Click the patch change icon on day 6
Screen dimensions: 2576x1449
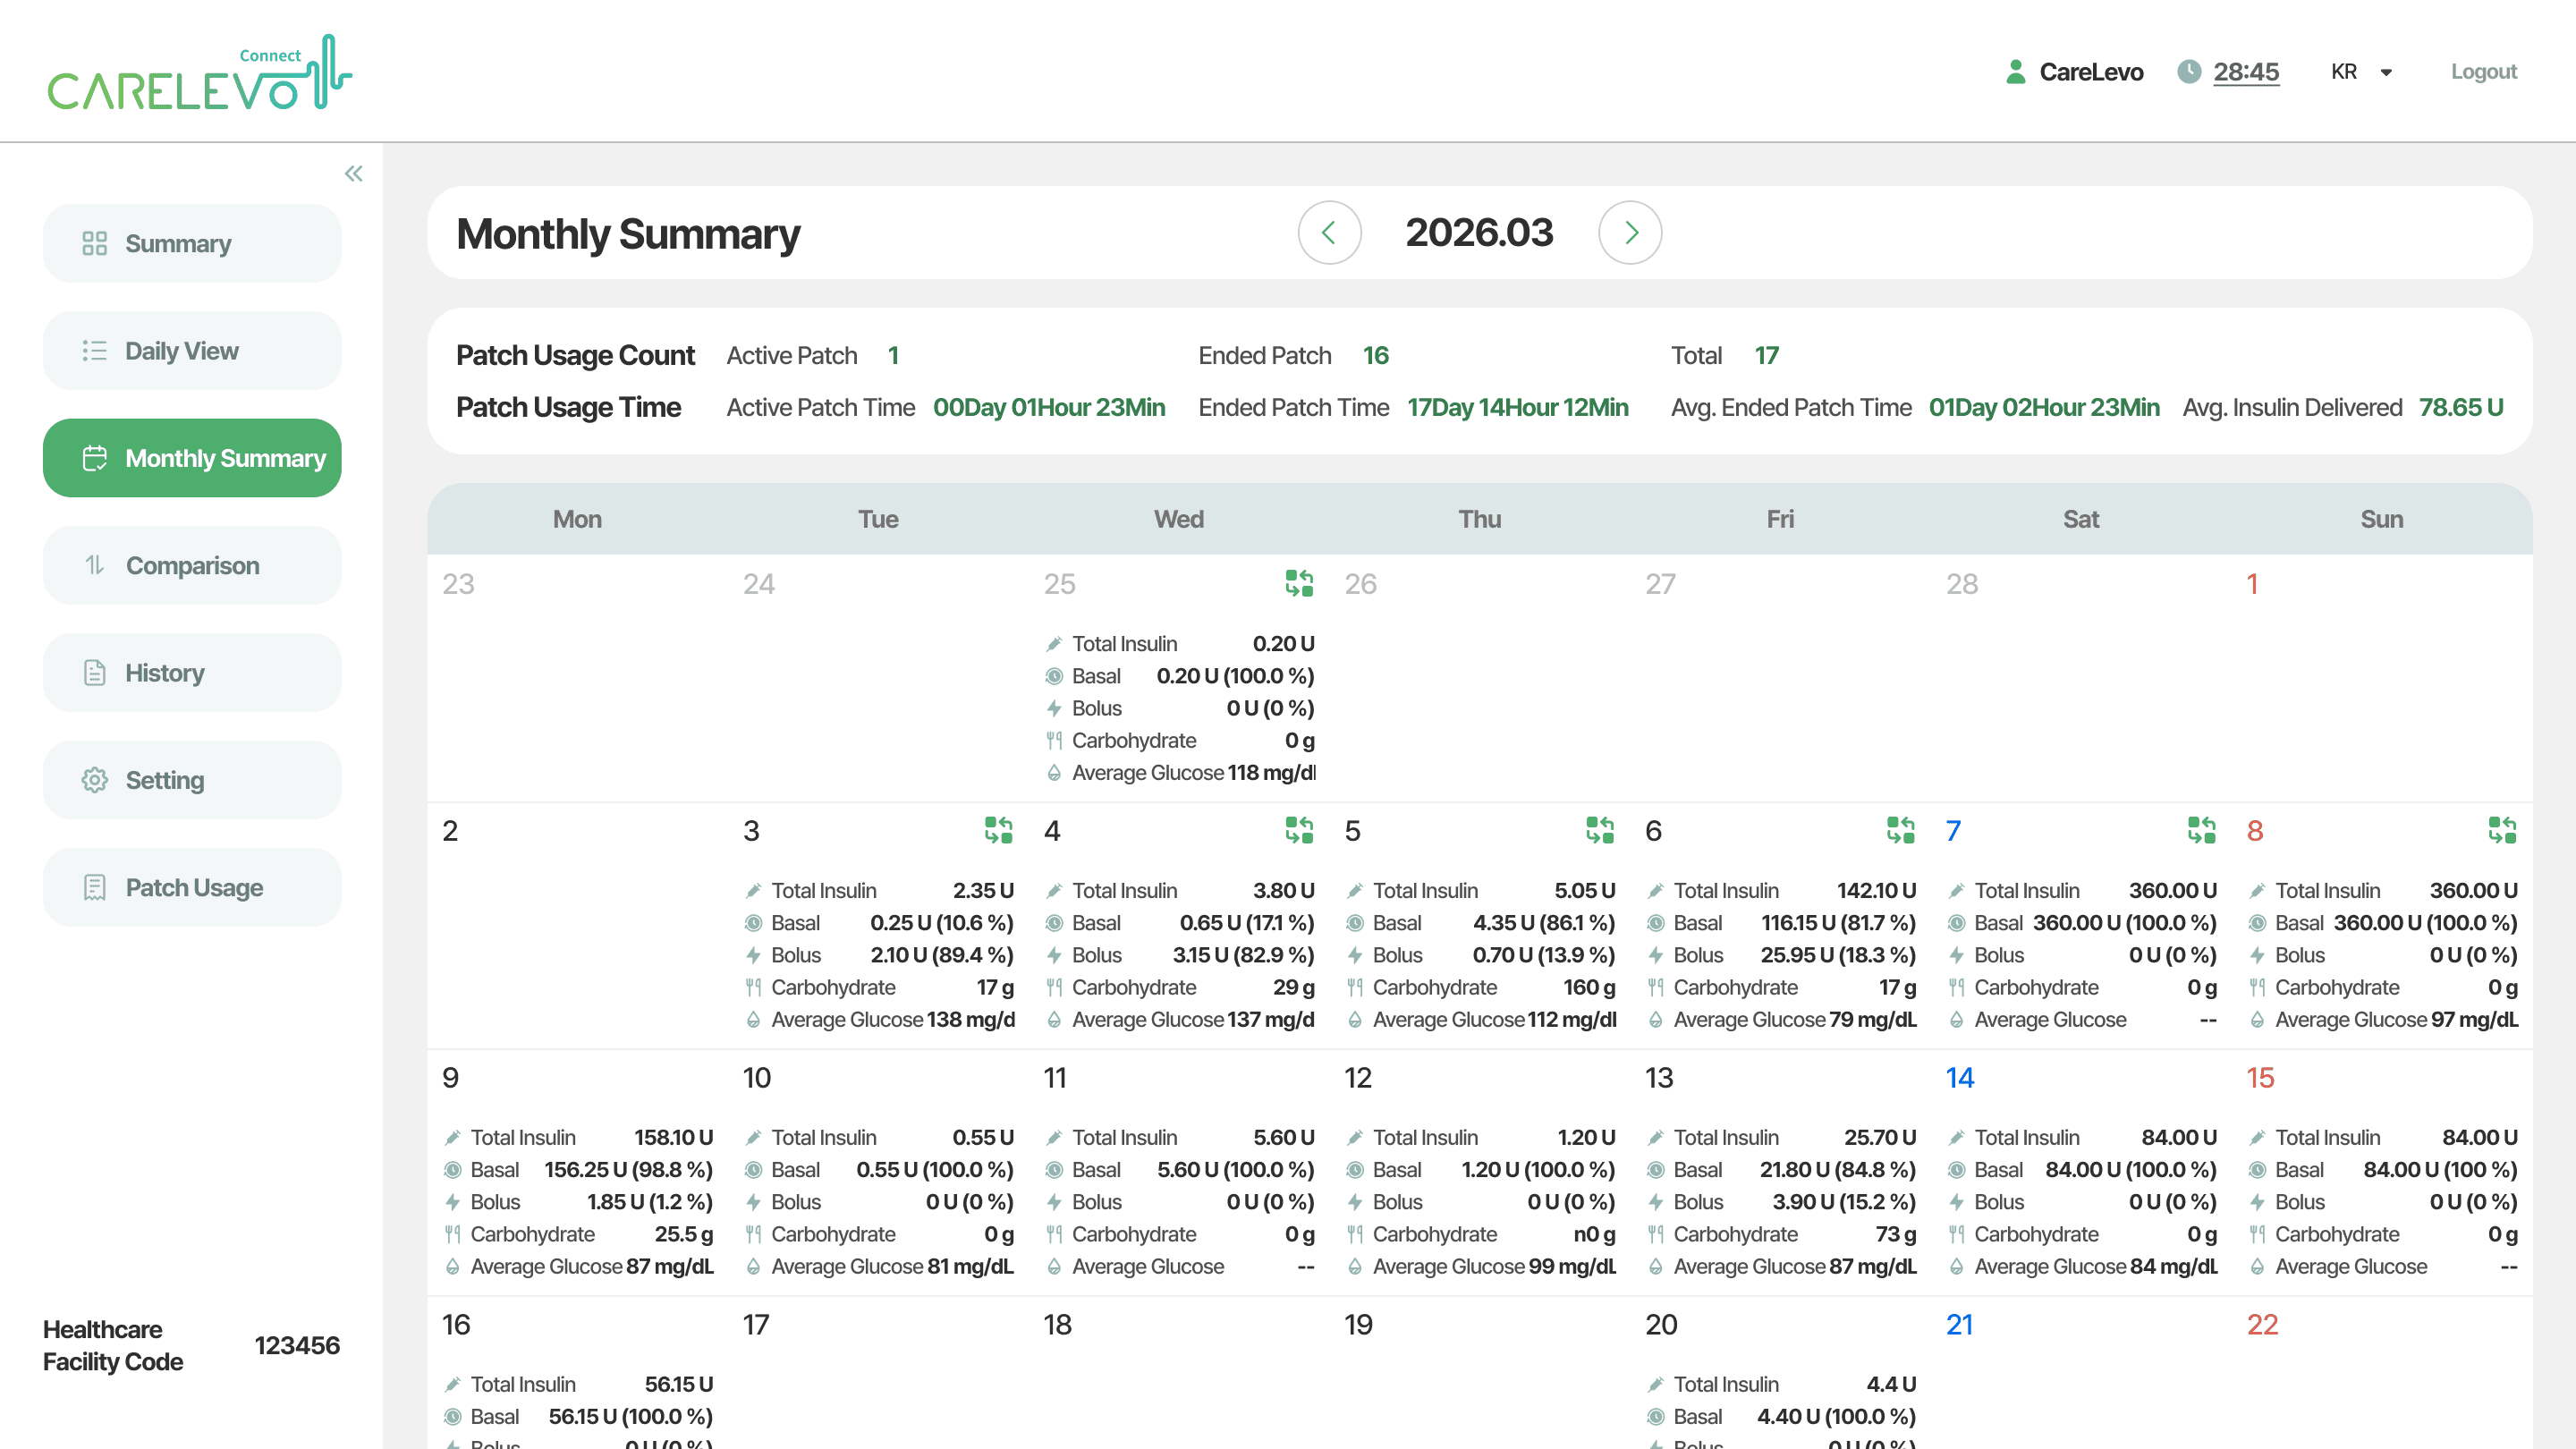(1900, 830)
